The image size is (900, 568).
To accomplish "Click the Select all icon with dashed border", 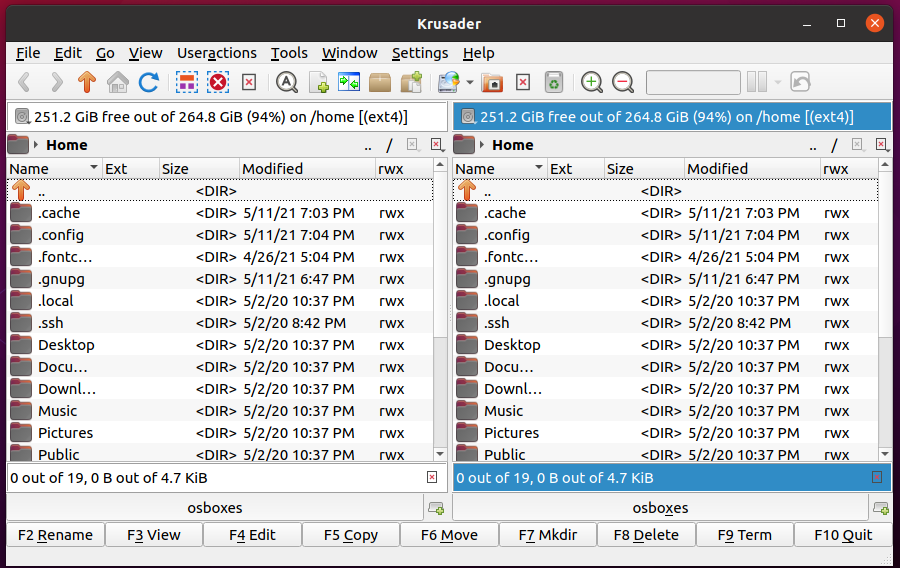I will click(x=187, y=83).
